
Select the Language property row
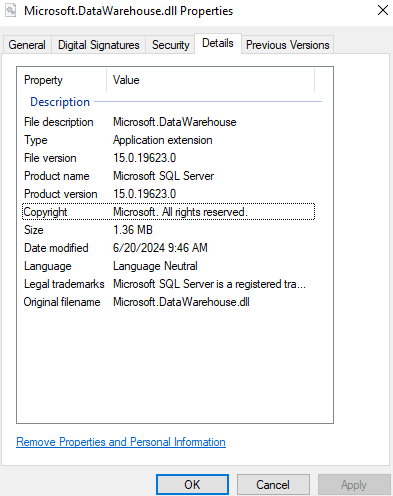169,266
